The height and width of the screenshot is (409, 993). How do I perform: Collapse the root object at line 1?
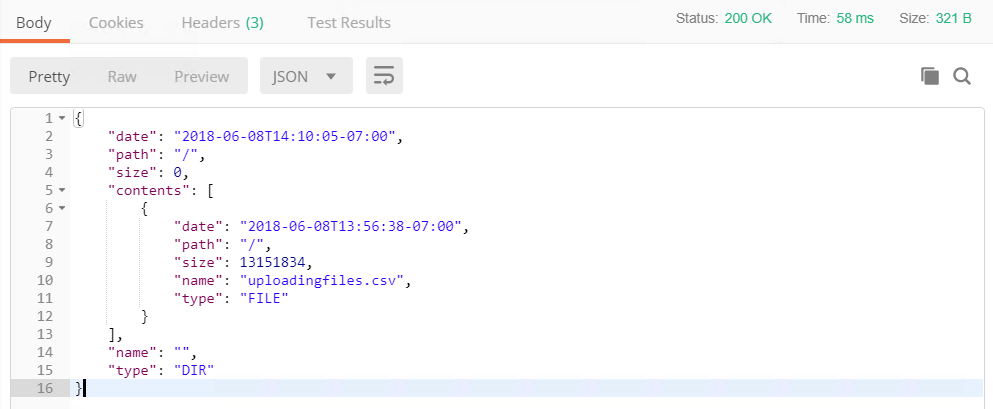click(x=61, y=118)
